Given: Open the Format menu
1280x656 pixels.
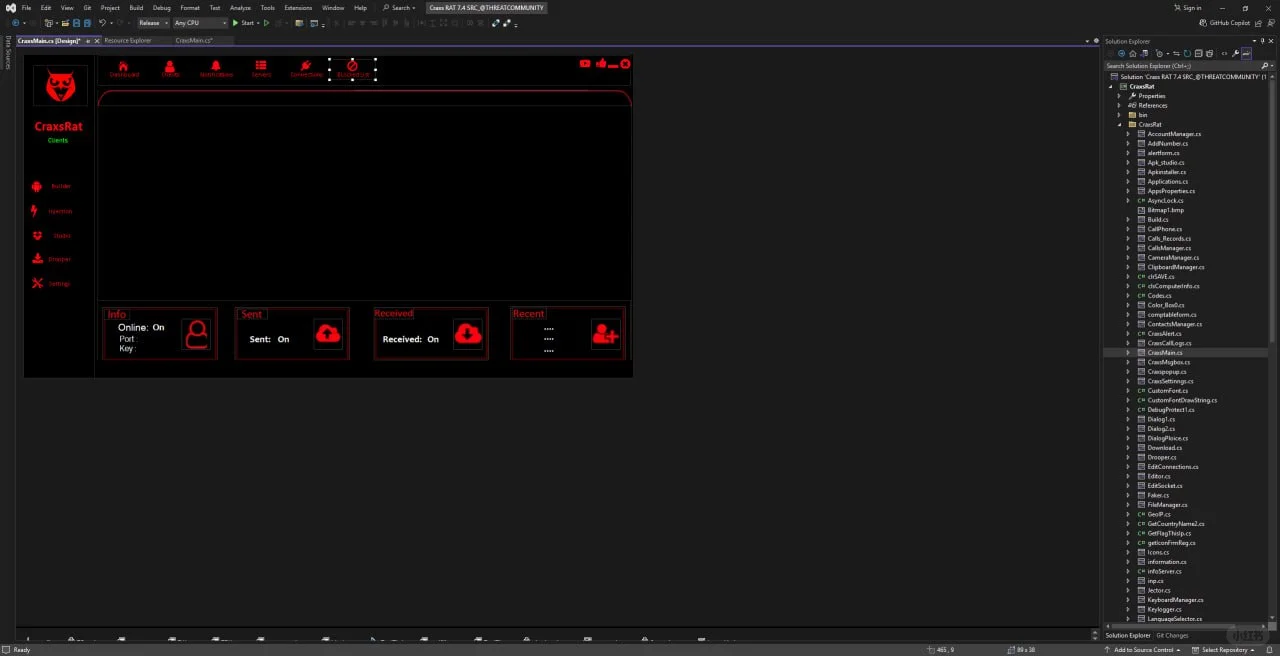Looking at the screenshot, I should pyautogui.click(x=190, y=7).
